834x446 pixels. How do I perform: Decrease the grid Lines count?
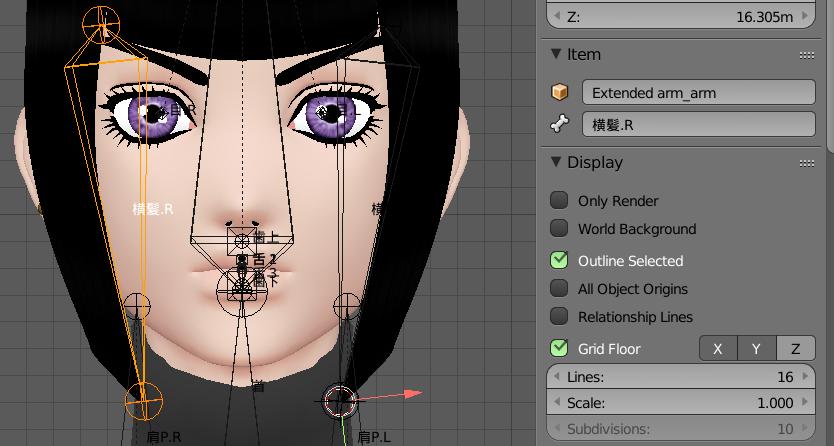pyautogui.click(x=557, y=376)
